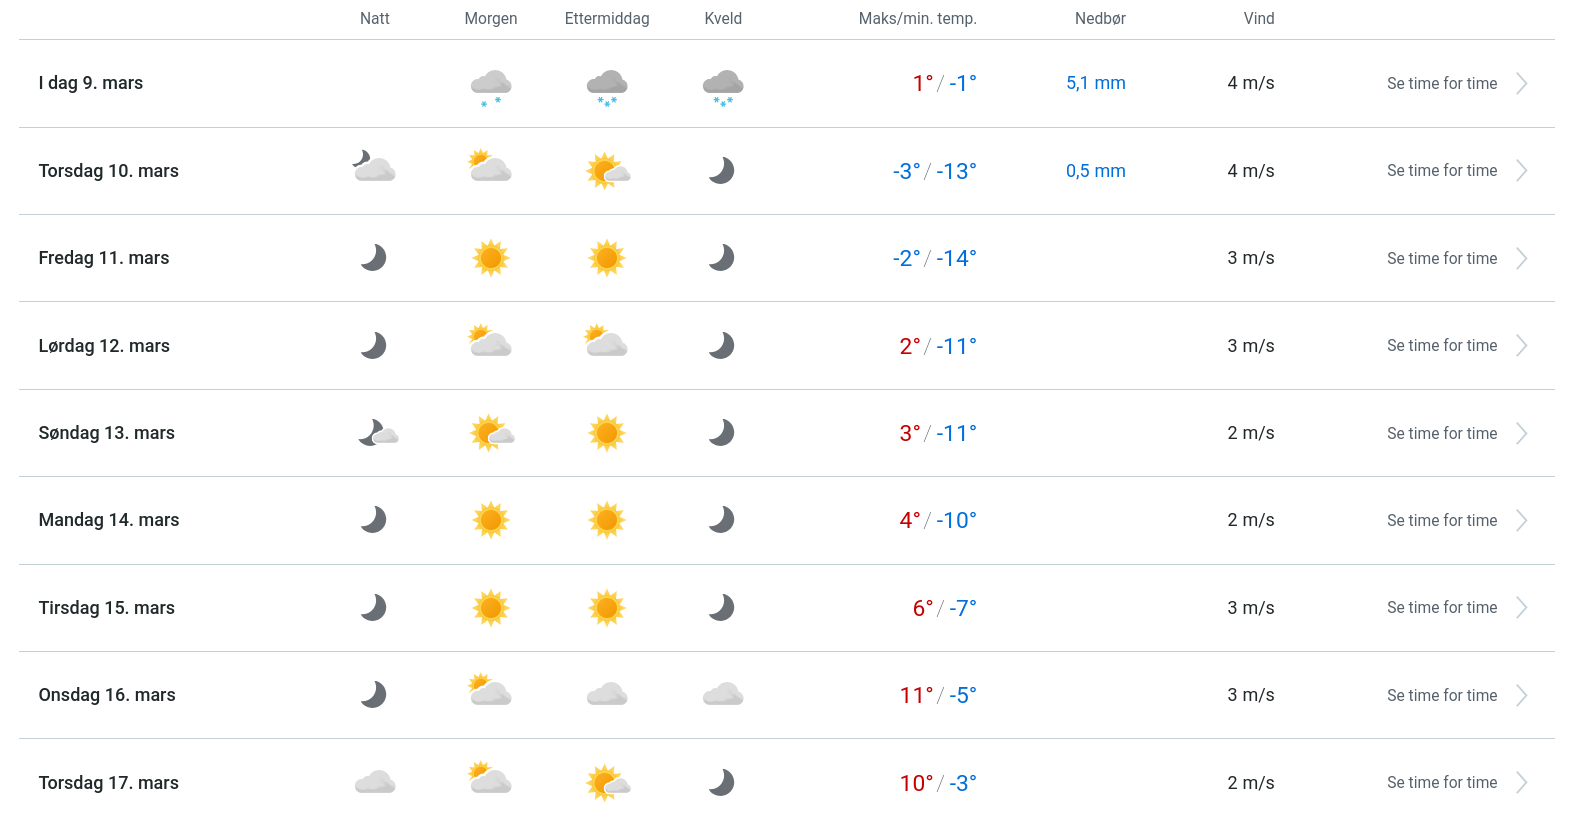Image resolution: width=1574 pixels, height=825 pixels.
Task: Click the Nedbør column header
Action: (x=1100, y=19)
